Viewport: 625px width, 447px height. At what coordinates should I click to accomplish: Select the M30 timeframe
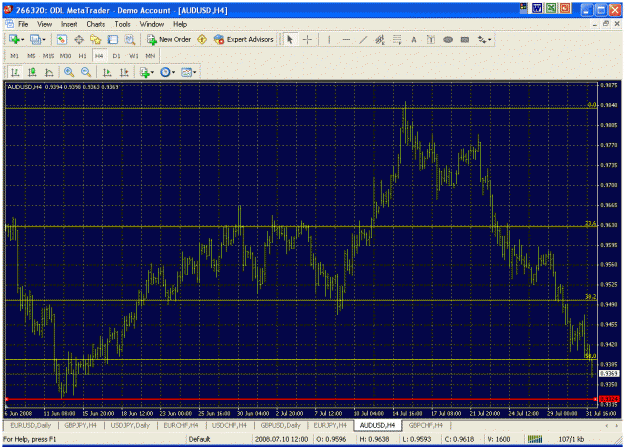(x=65, y=56)
